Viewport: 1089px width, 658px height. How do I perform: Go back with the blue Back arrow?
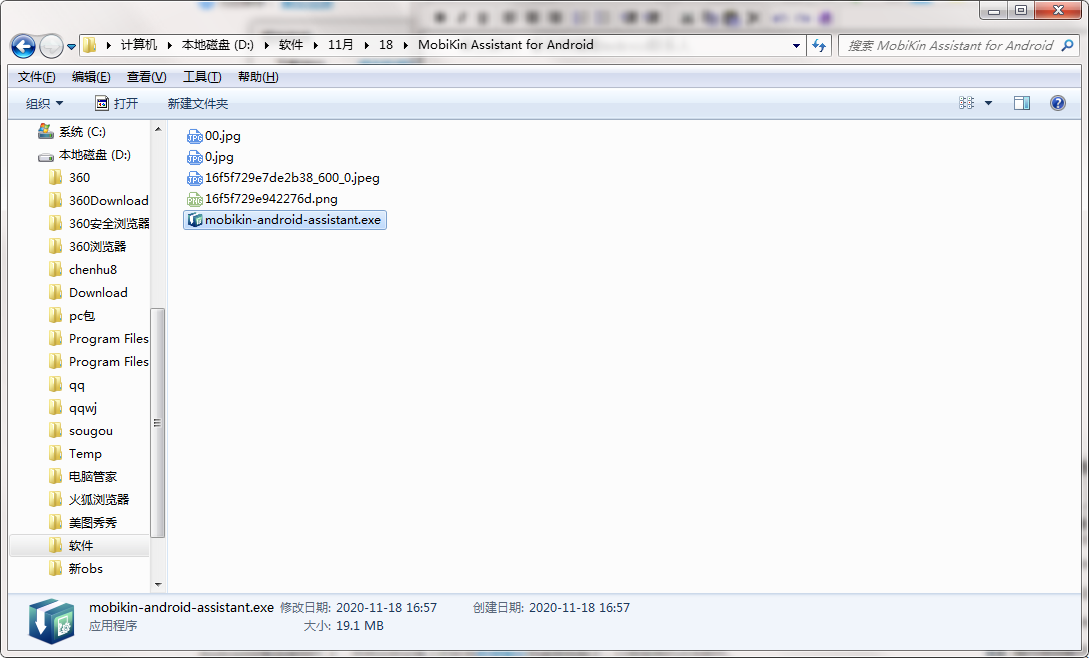pos(23,47)
